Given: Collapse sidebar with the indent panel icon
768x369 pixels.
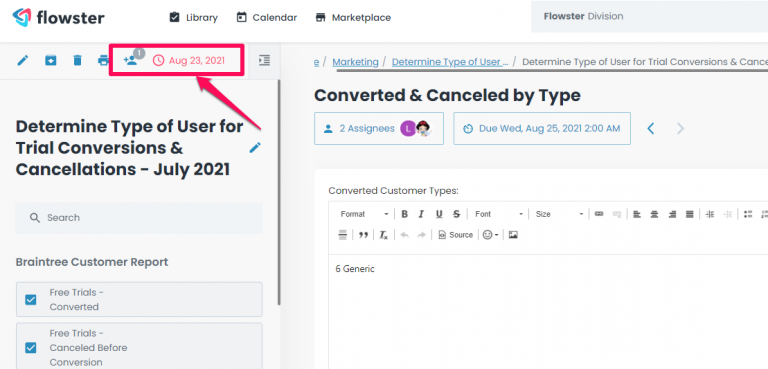Looking at the screenshot, I should click(x=264, y=60).
